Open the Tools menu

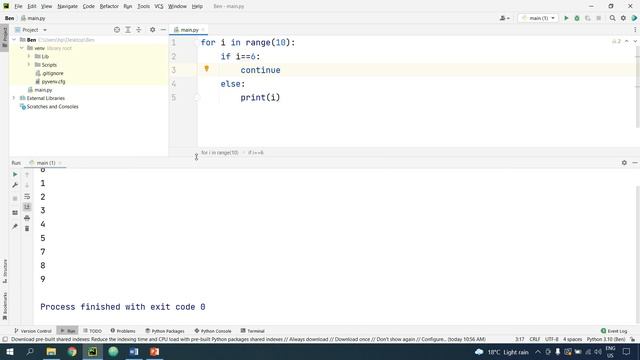143,6
